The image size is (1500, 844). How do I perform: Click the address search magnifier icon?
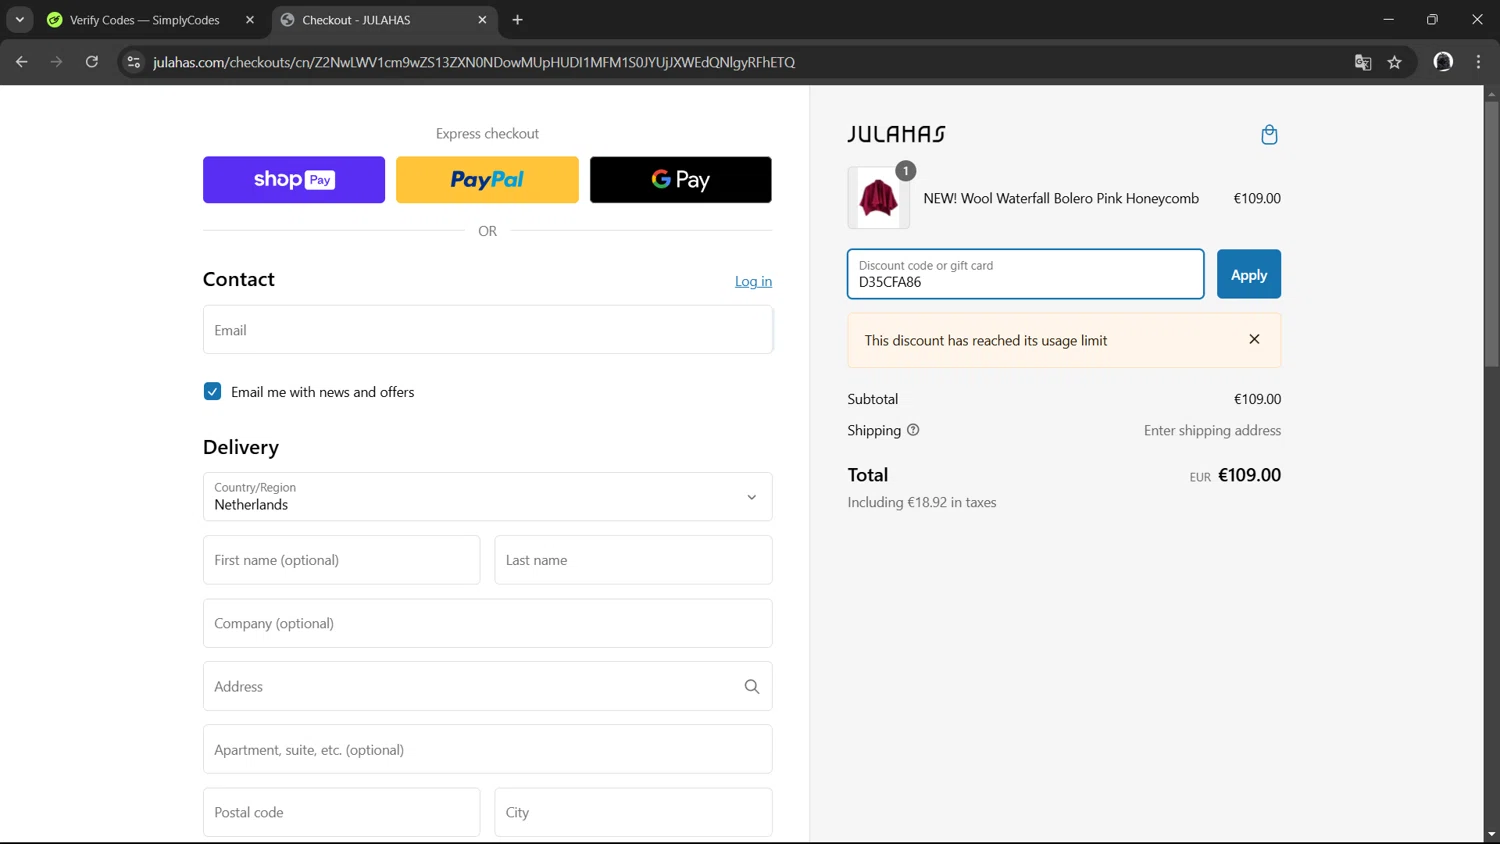click(752, 686)
